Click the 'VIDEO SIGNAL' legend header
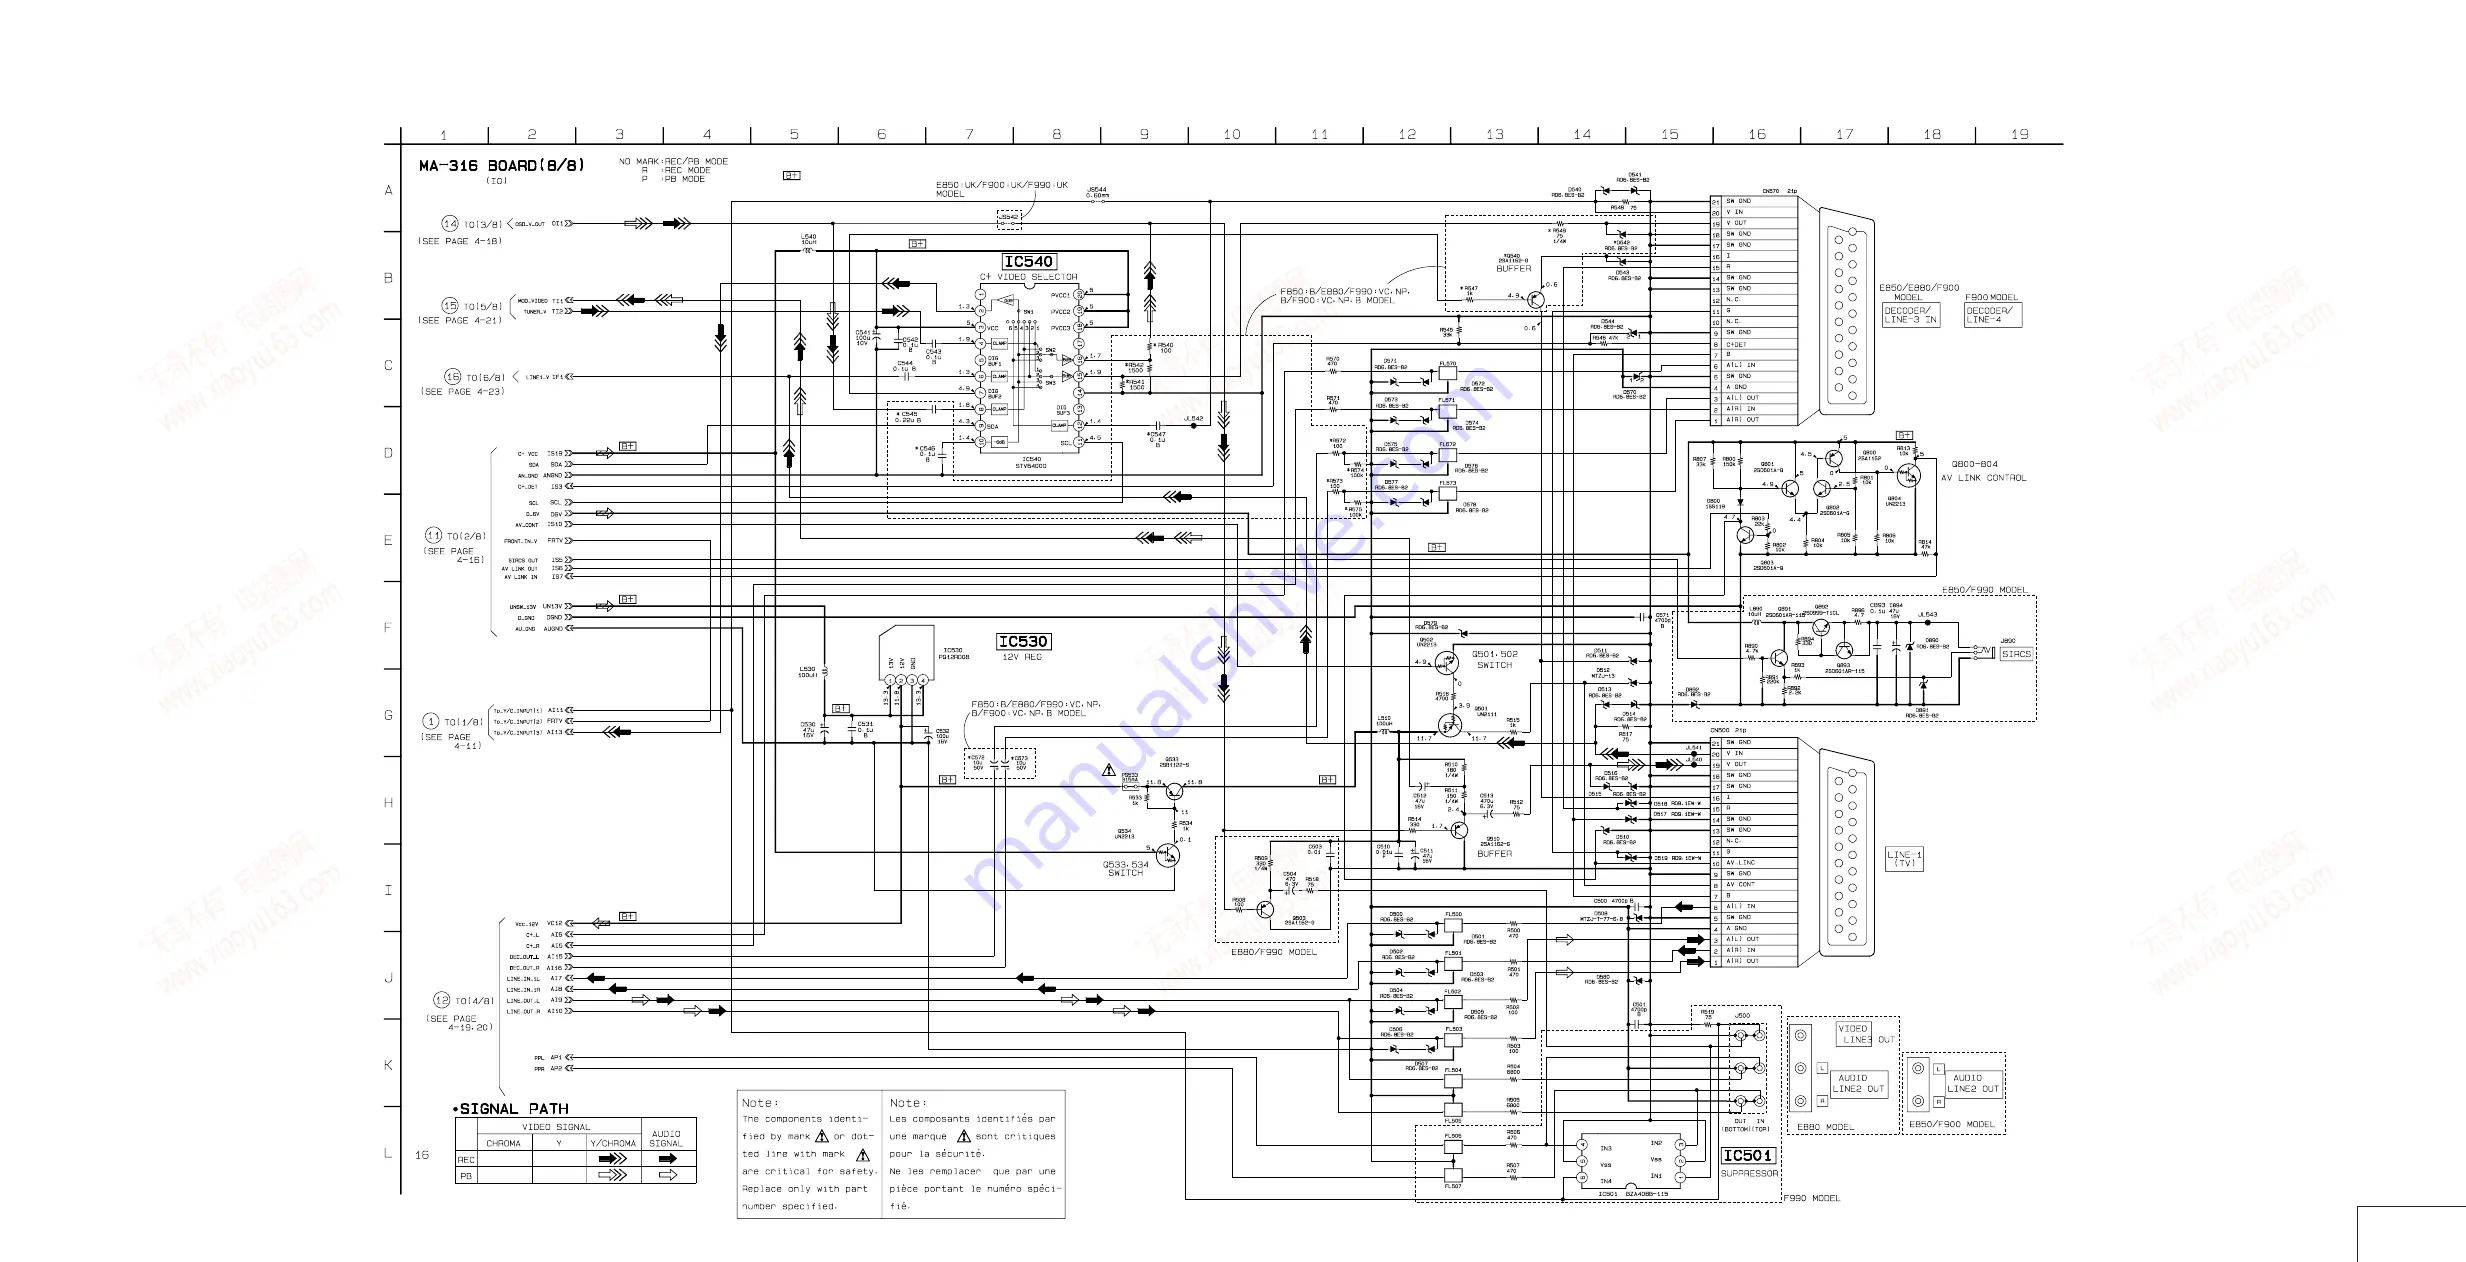Image resolution: width=2466 pixels, height=1262 pixels. tap(556, 1127)
